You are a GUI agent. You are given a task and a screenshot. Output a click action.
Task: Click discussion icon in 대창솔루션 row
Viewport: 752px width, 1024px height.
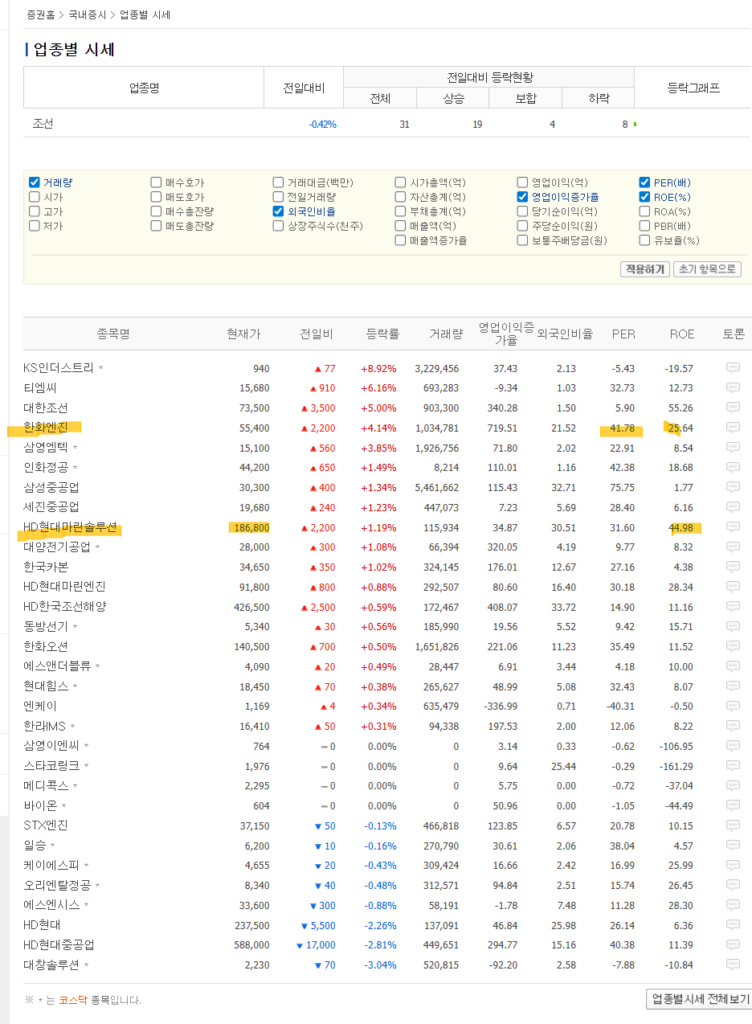point(732,964)
